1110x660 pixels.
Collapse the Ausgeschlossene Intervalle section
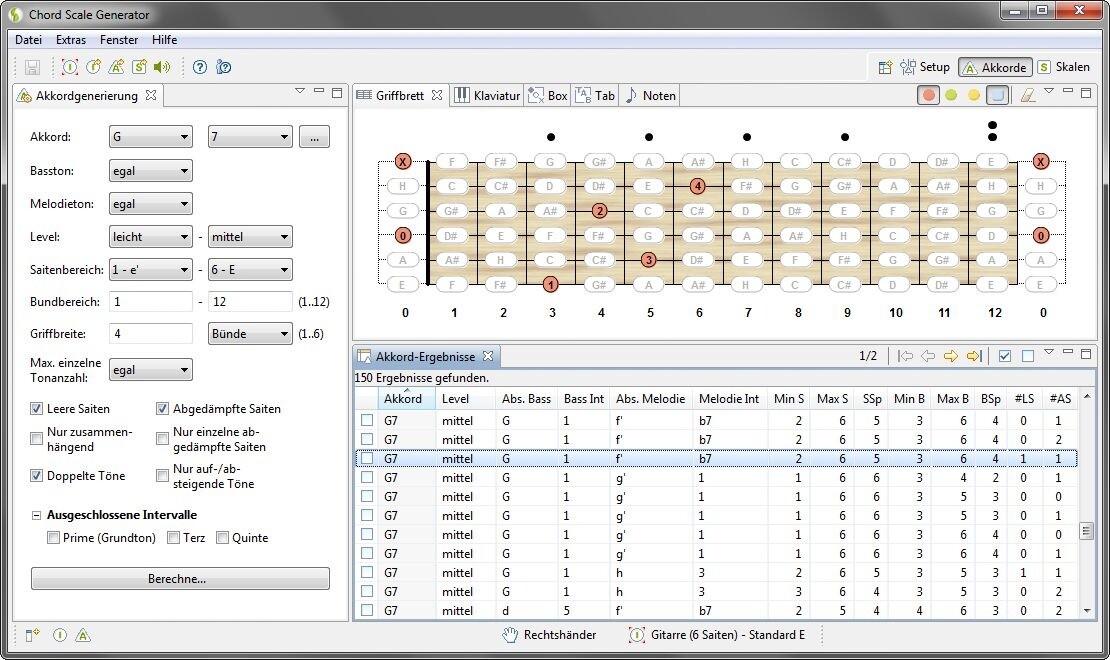tap(36, 514)
